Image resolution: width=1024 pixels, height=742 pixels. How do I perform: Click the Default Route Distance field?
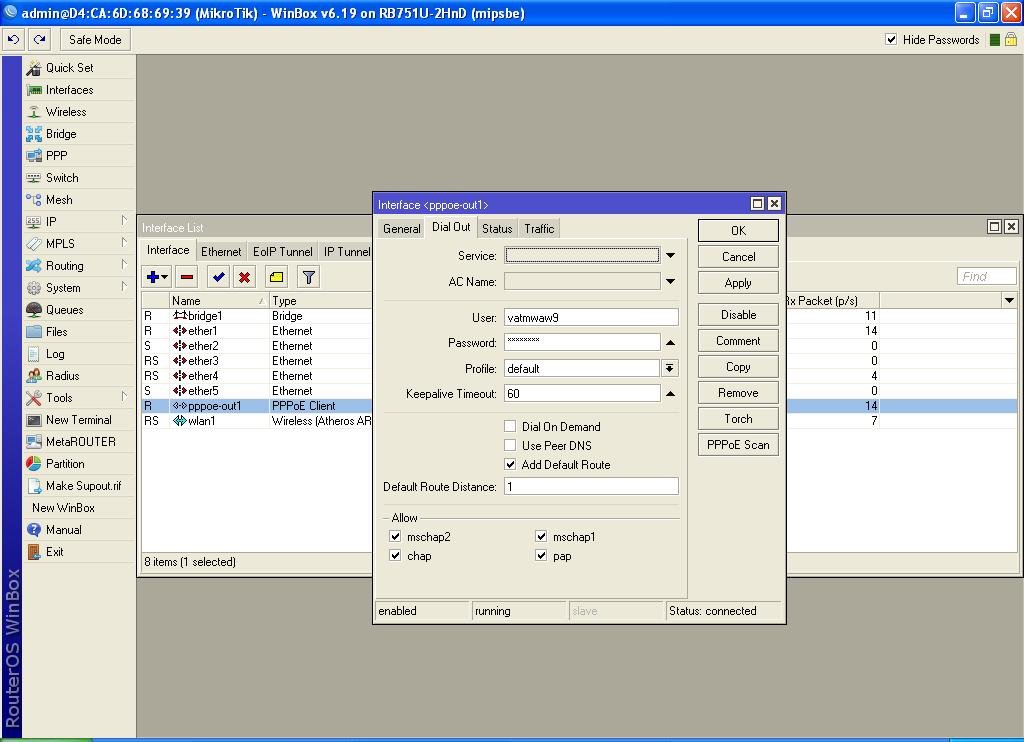pos(591,486)
